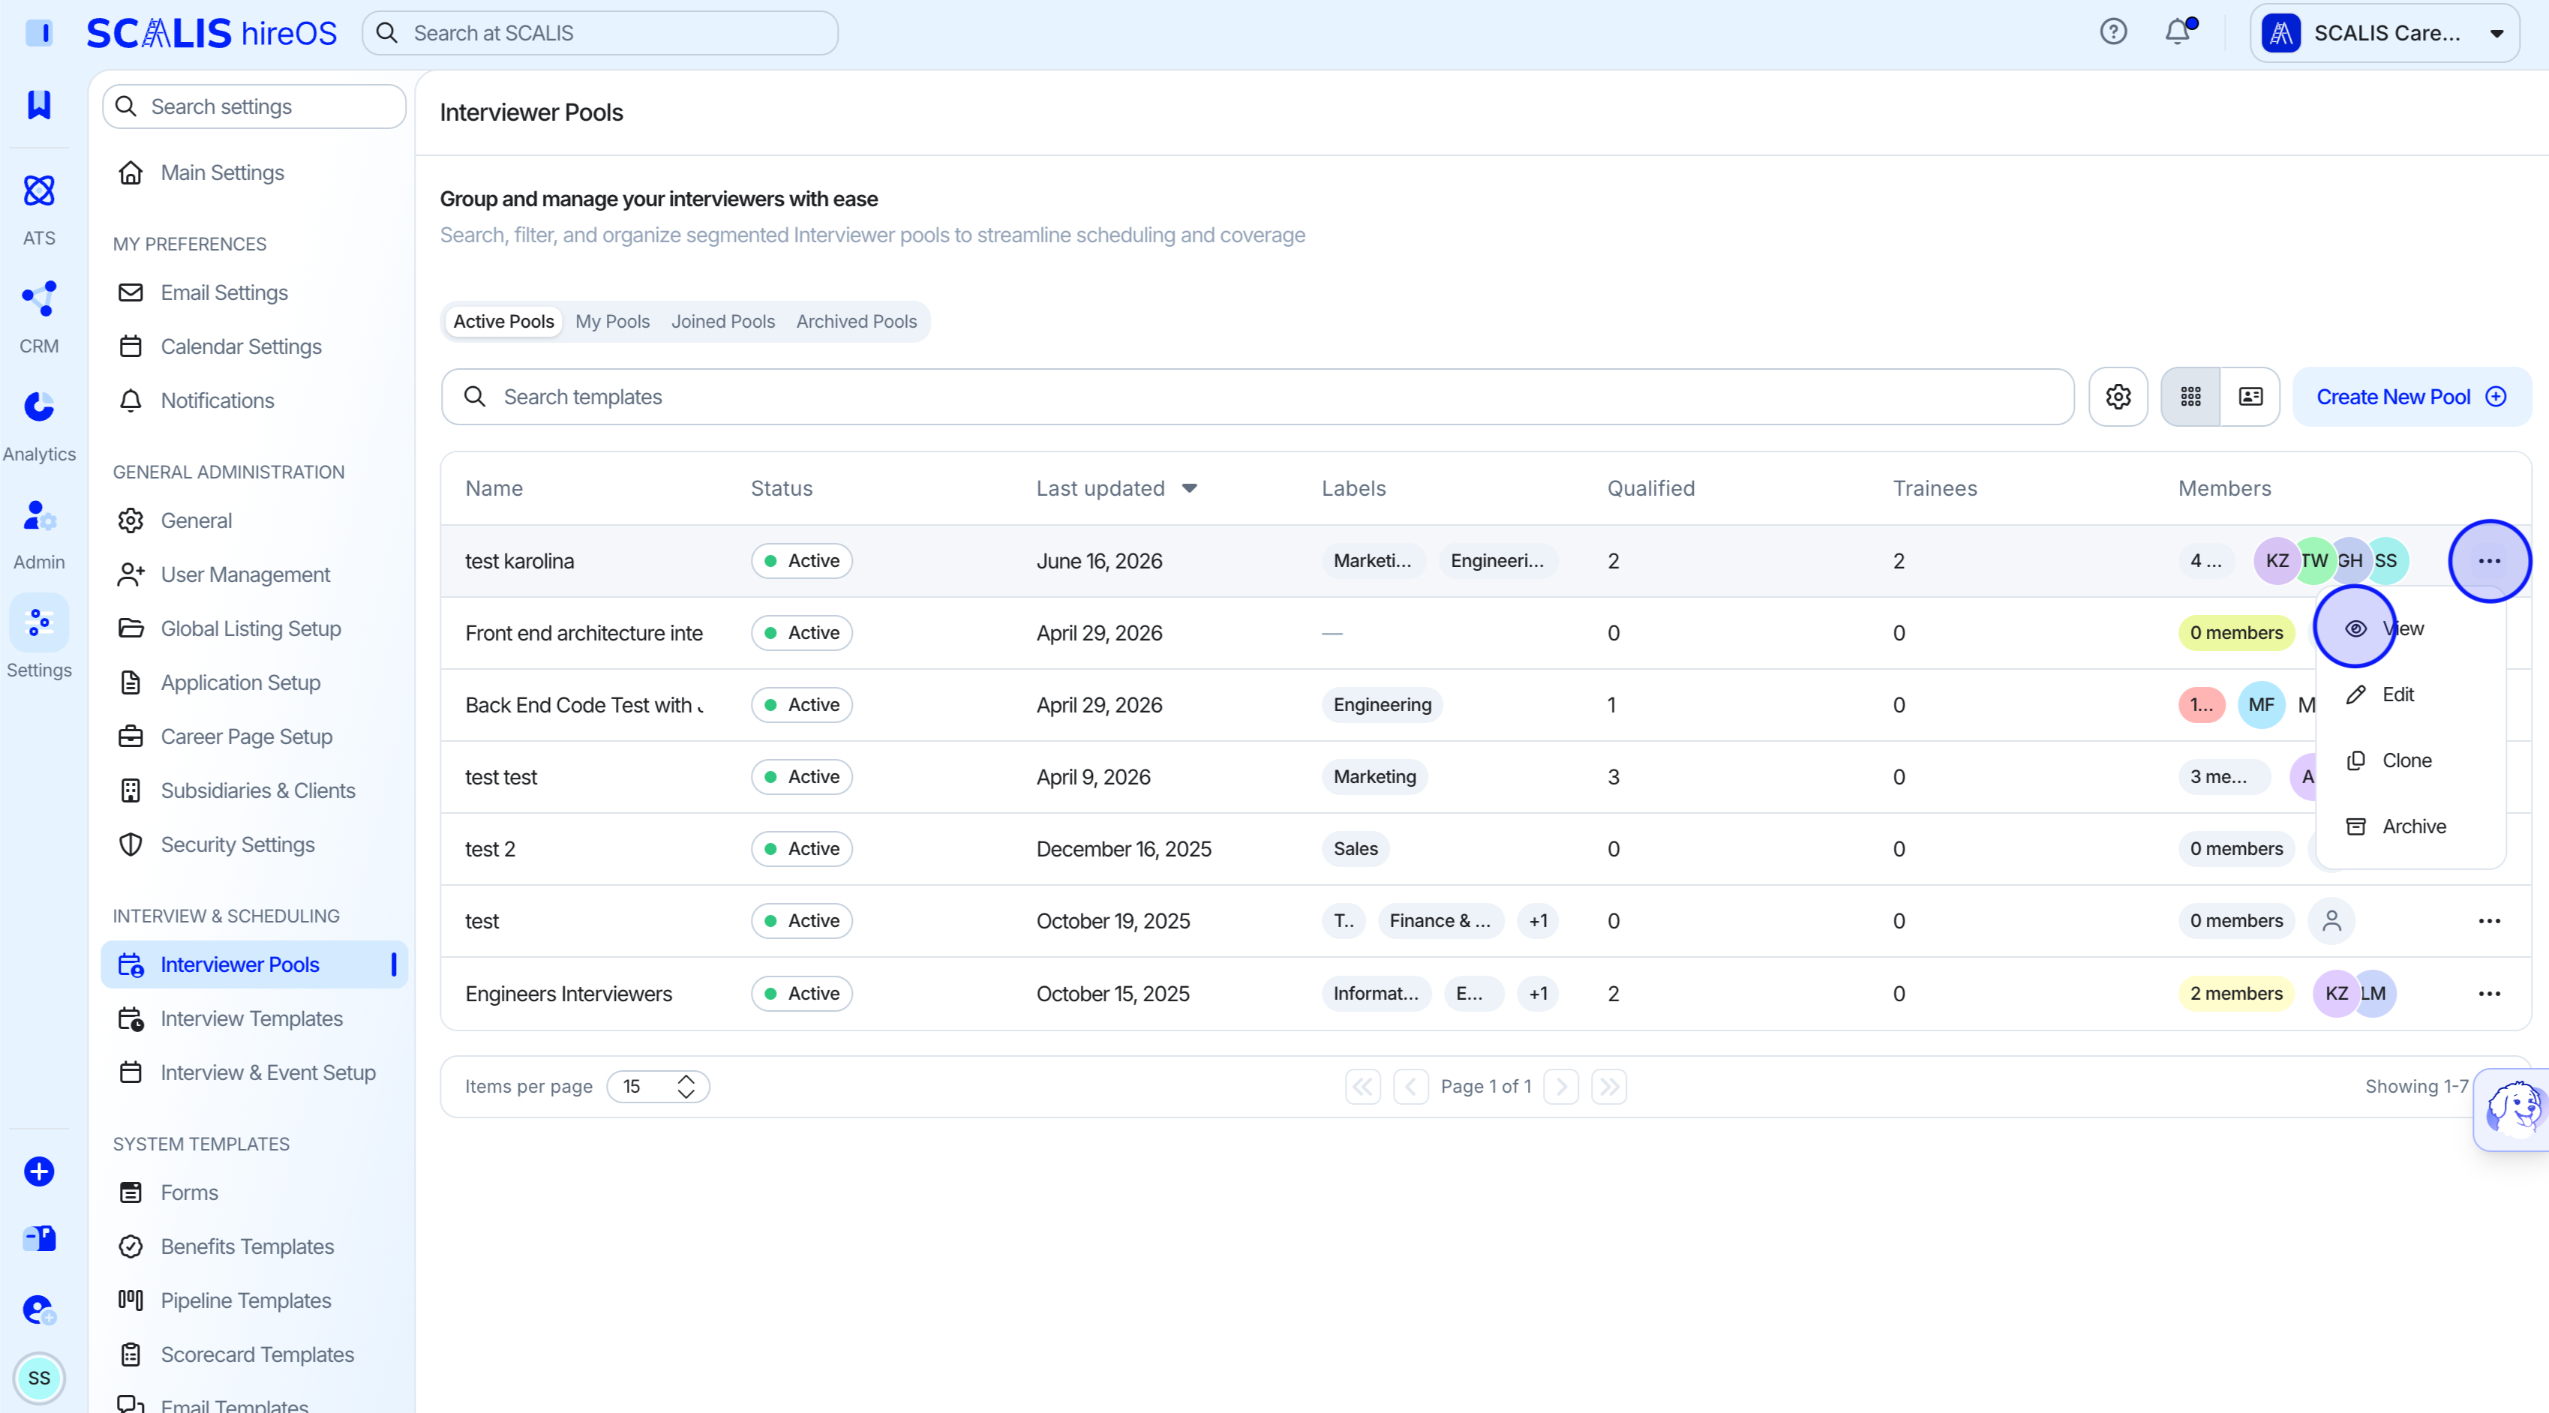
Task: Switch to the Archived Pools tab
Action: [856, 322]
